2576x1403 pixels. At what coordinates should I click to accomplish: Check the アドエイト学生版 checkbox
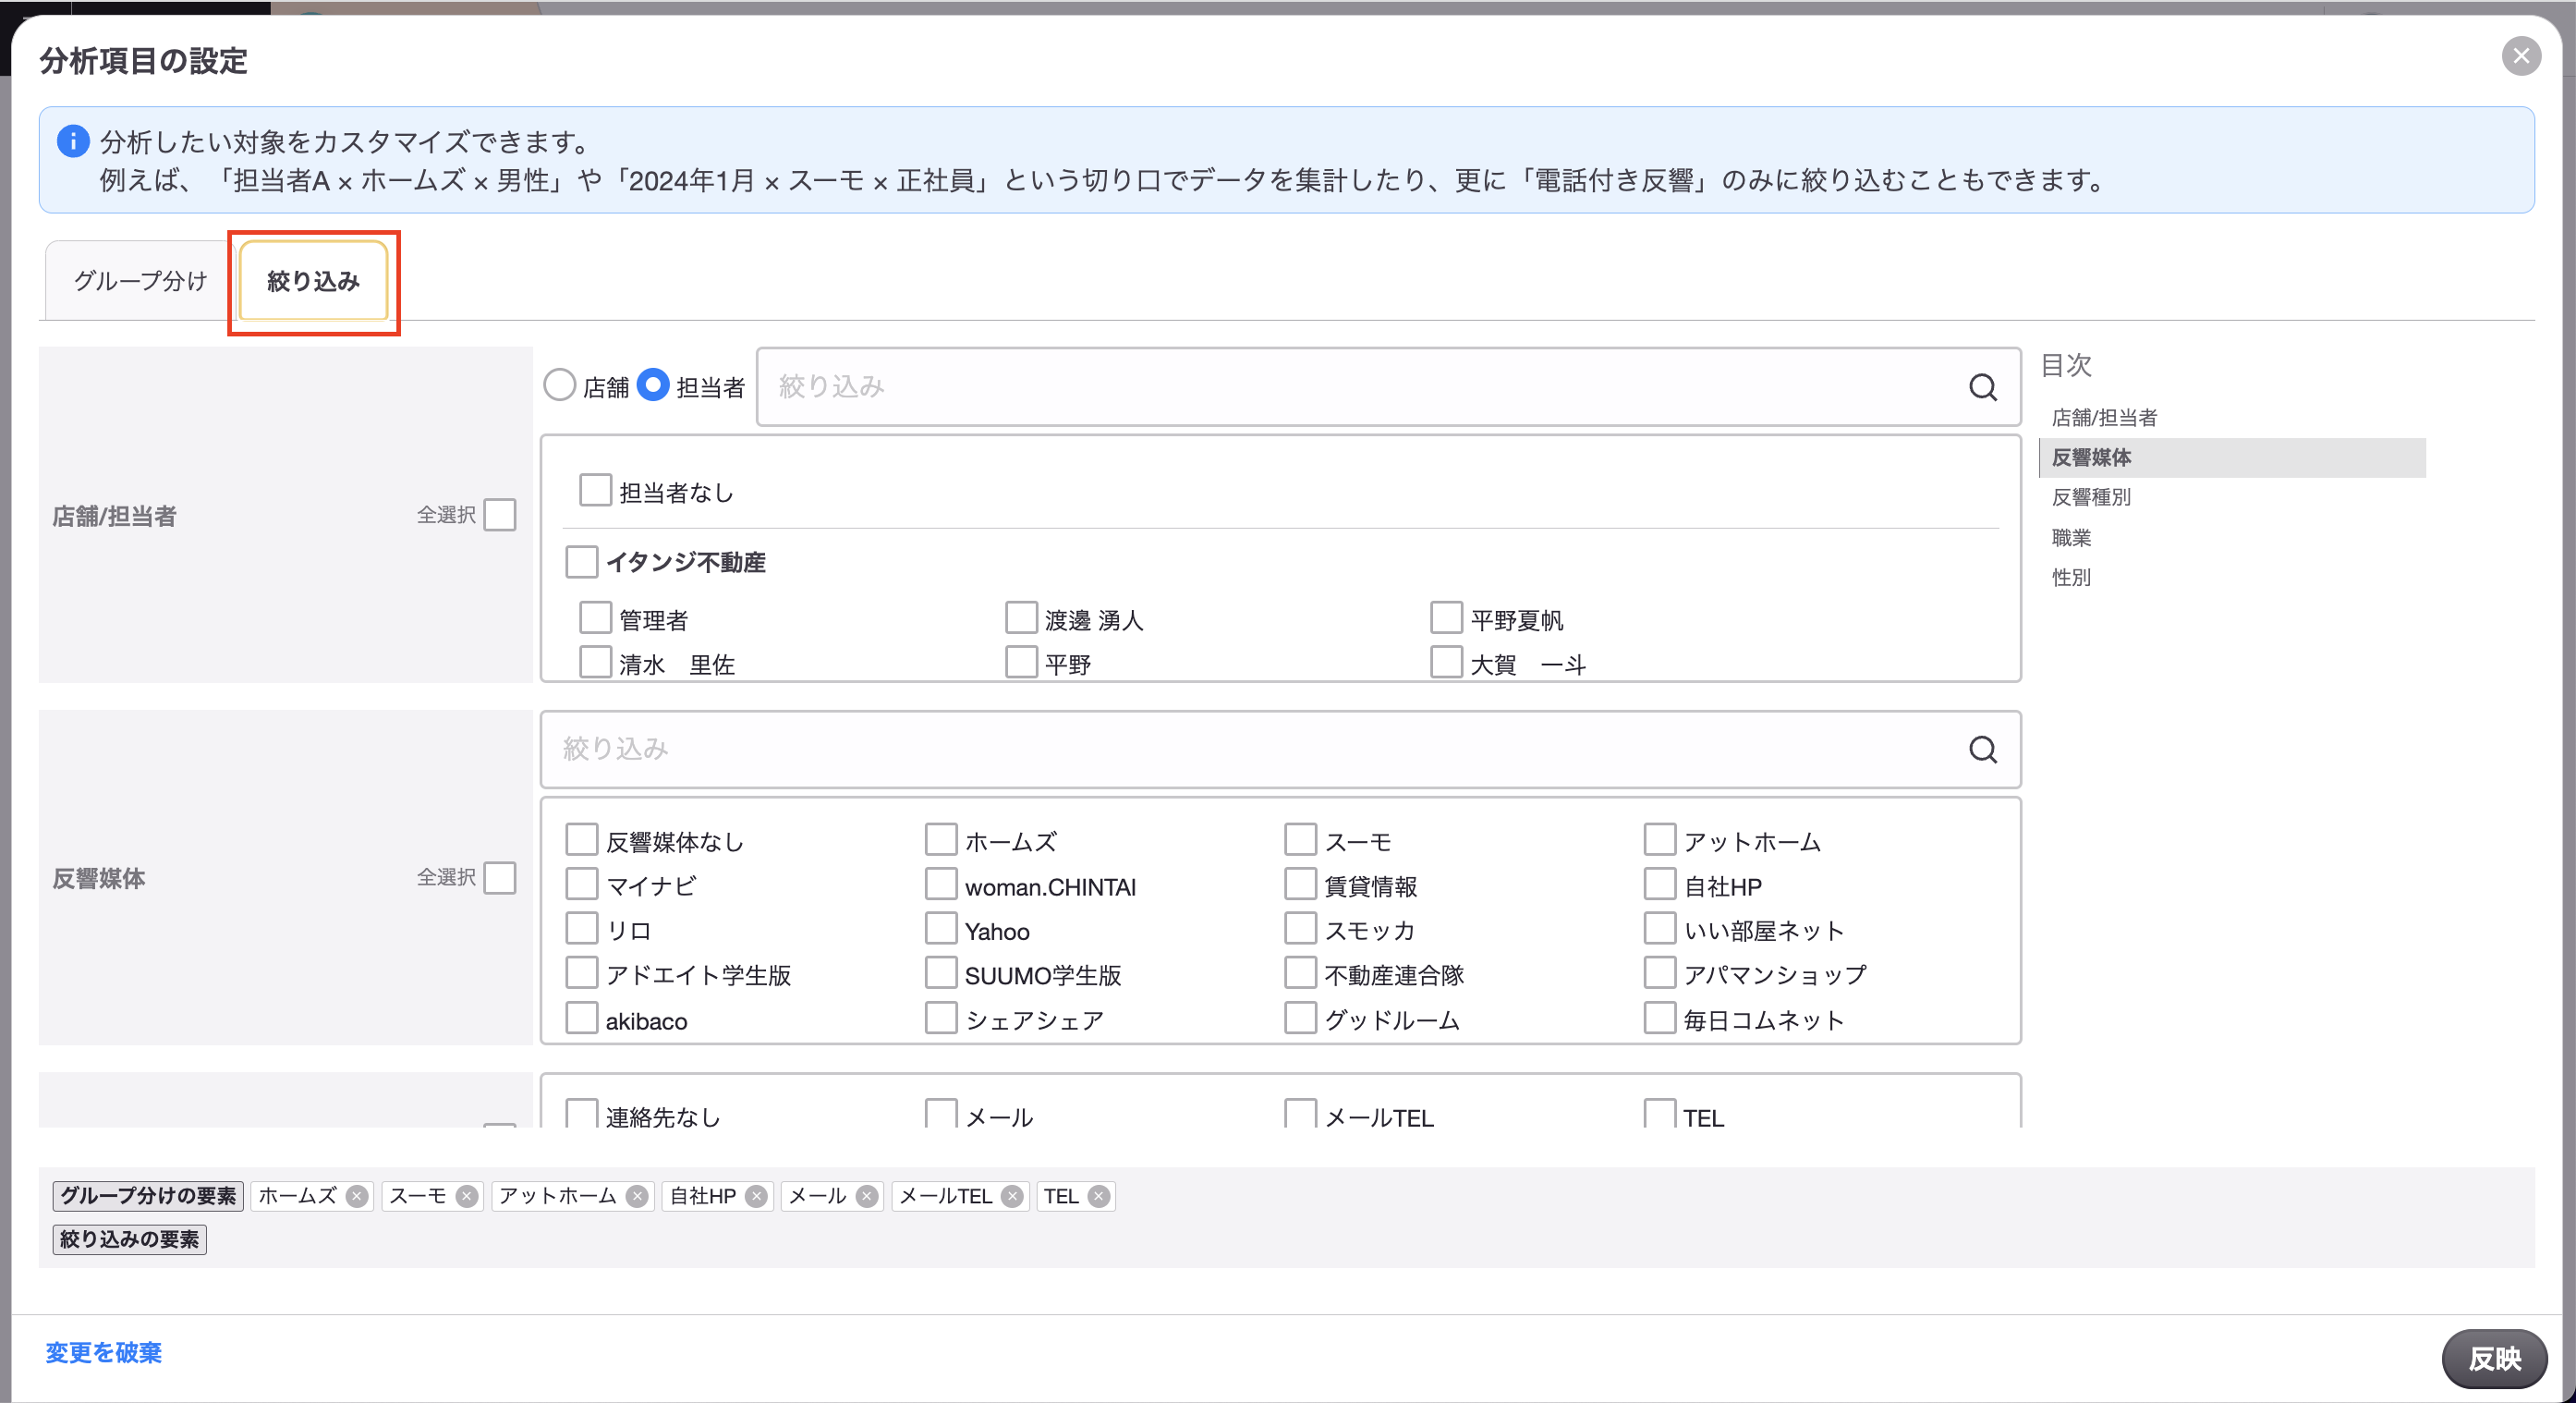(x=581, y=973)
